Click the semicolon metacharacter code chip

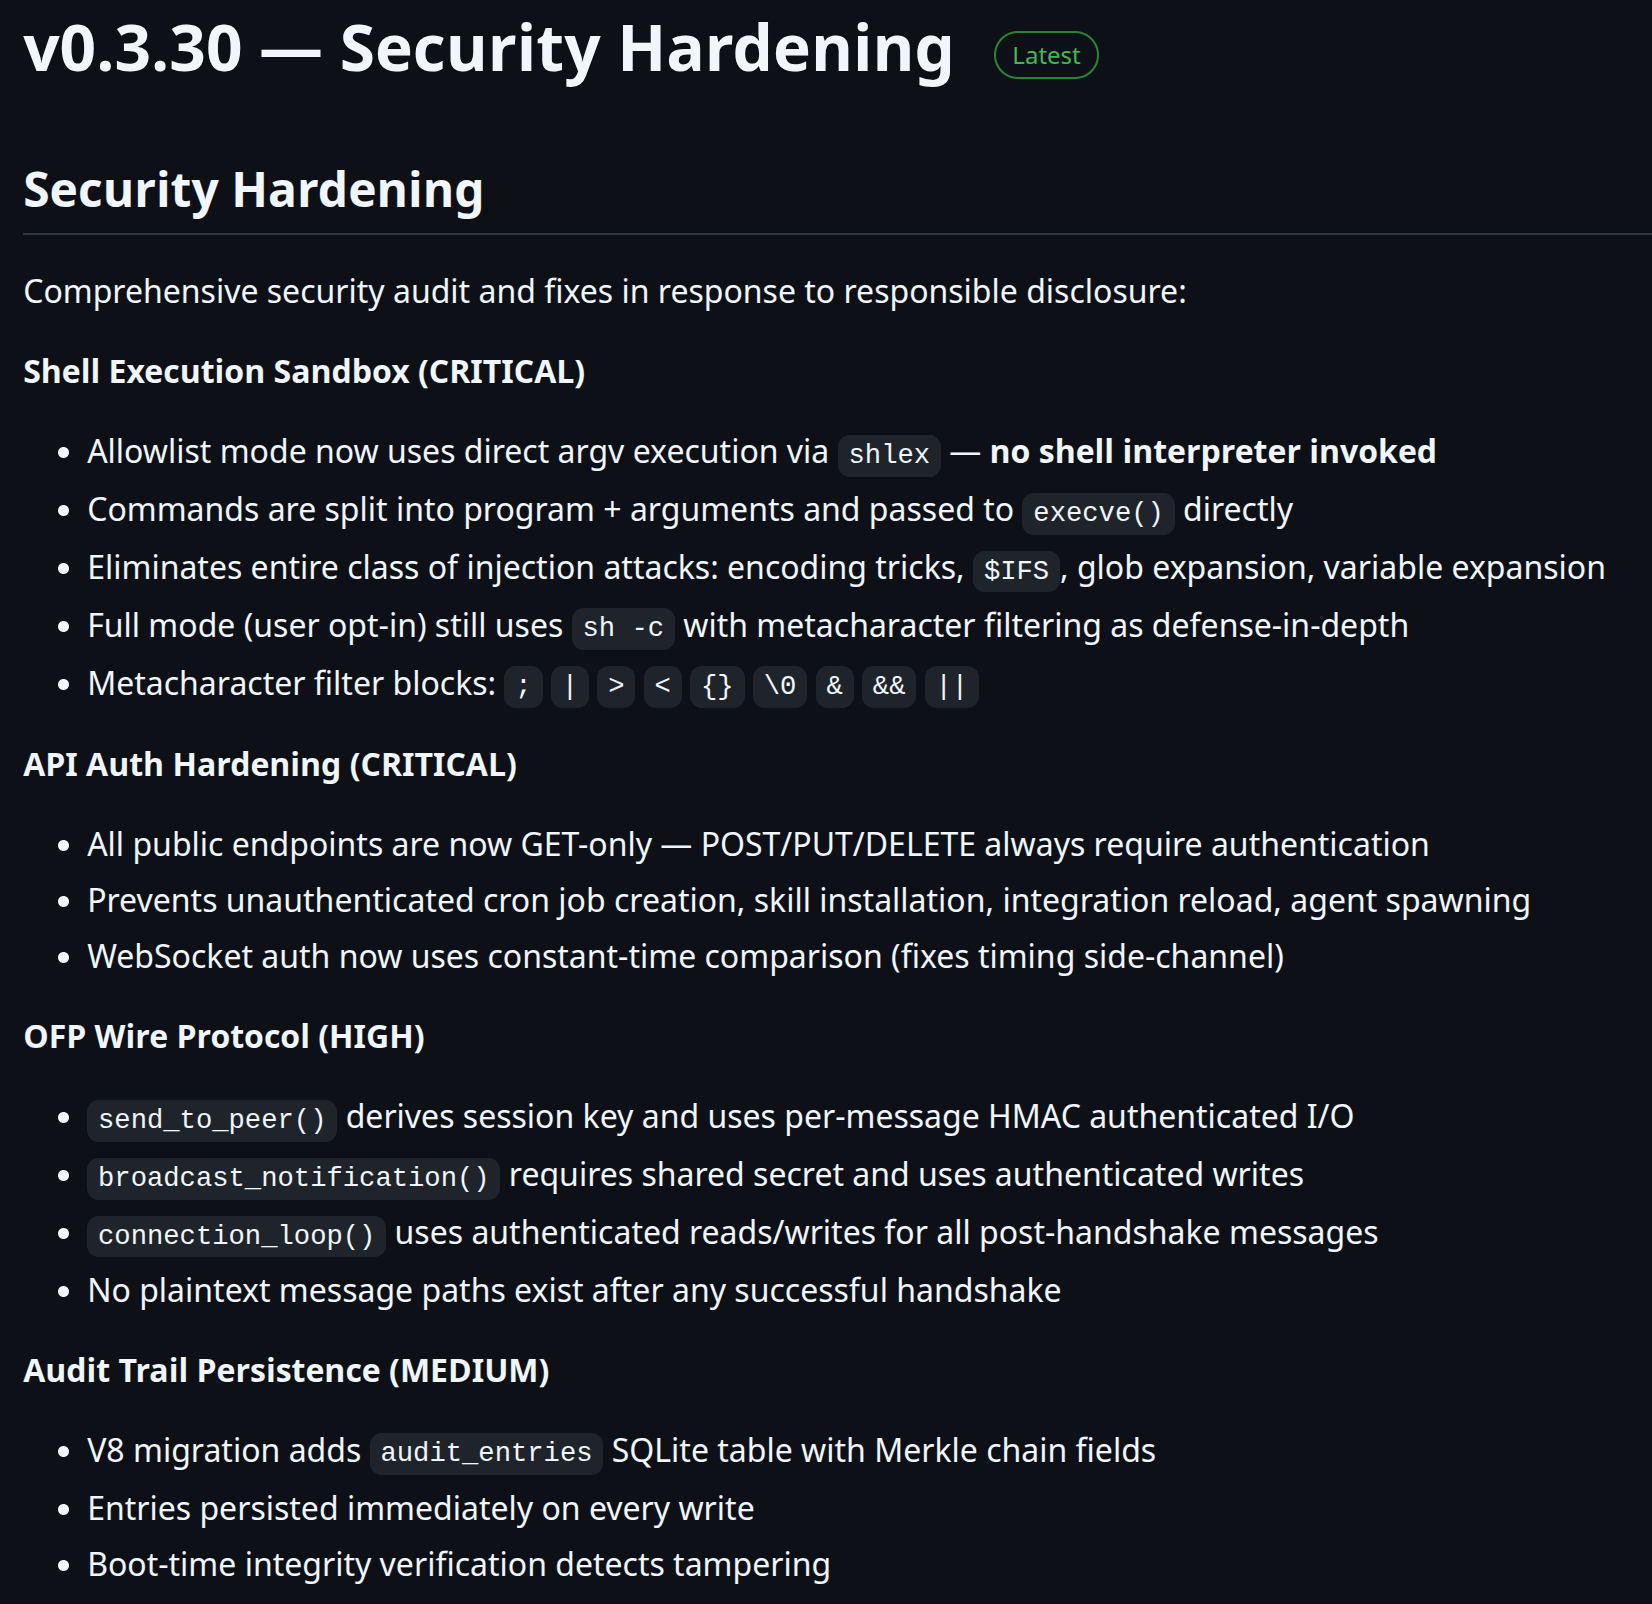click(523, 687)
